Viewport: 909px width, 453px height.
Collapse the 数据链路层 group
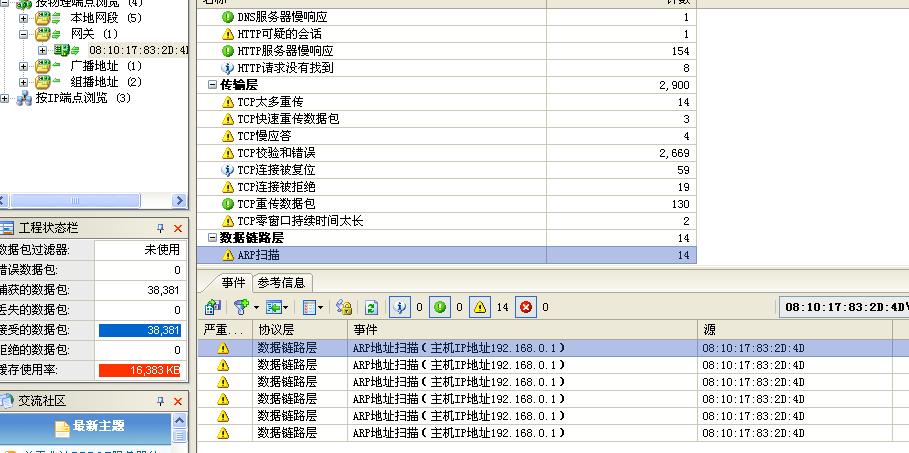212,238
